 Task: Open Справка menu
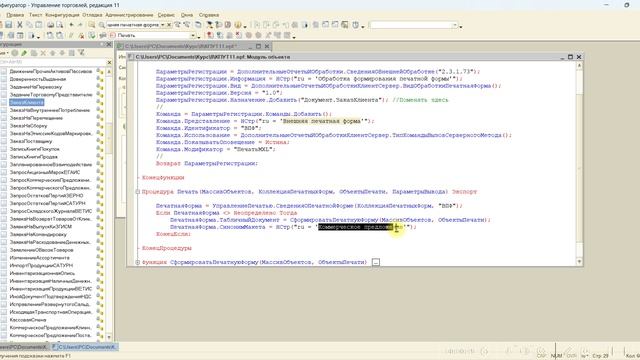point(209,15)
